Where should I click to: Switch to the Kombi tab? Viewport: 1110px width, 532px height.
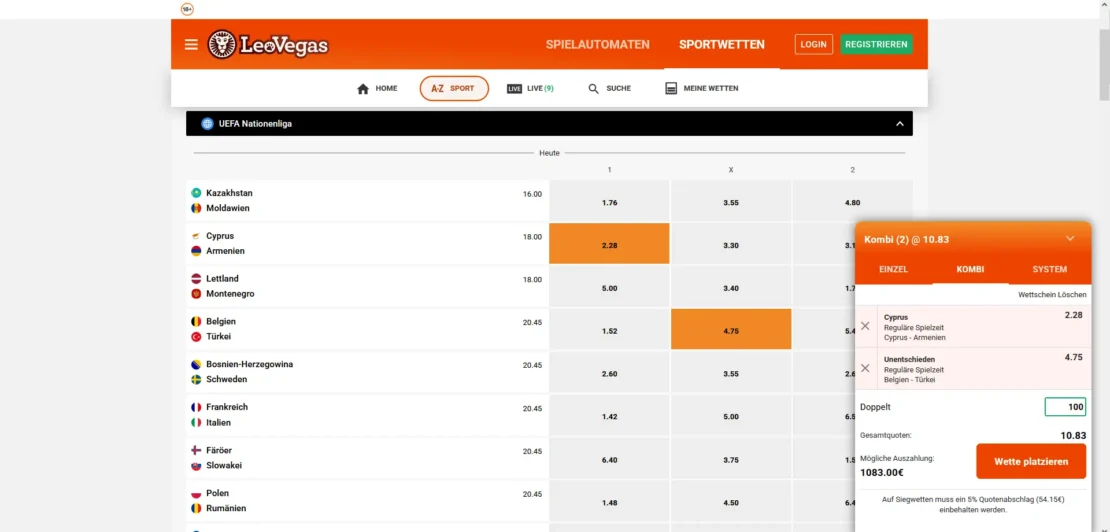point(970,270)
